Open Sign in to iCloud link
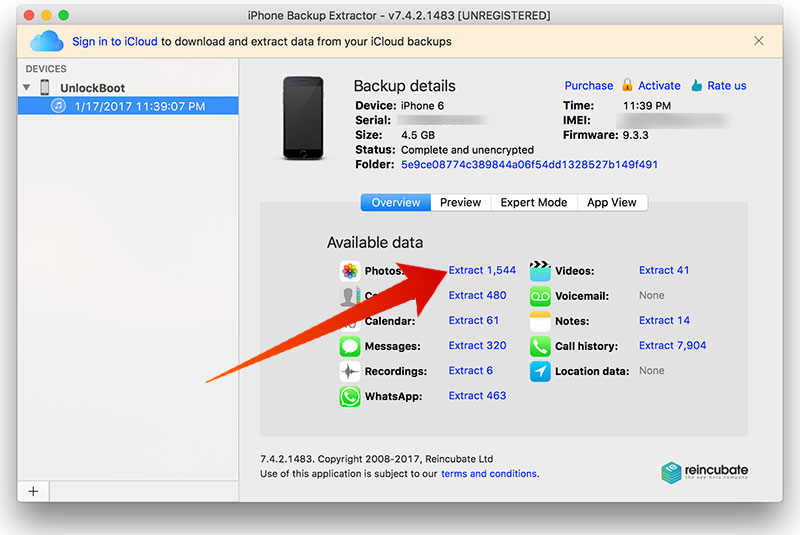800x535 pixels. click(115, 41)
